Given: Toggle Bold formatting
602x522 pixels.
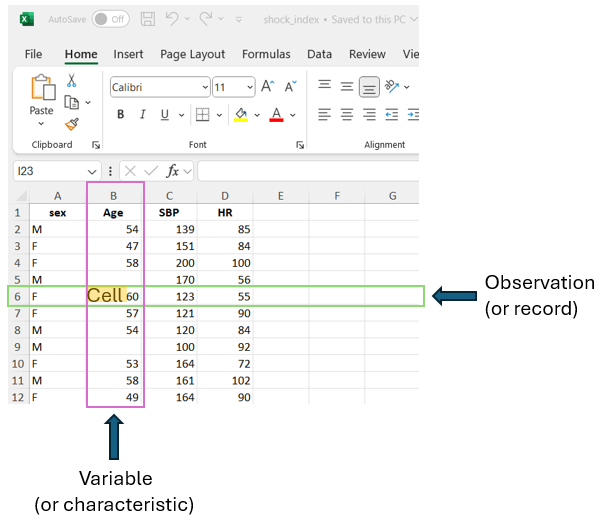Looking at the screenshot, I should 121,115.
